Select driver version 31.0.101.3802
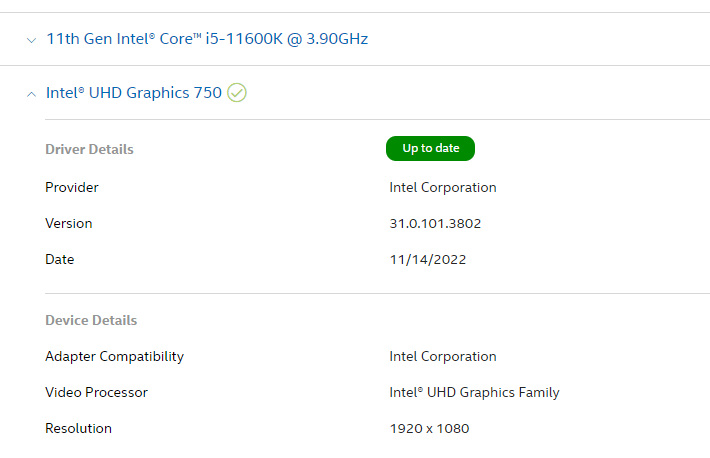710x458 pixels. click(435, 223)
